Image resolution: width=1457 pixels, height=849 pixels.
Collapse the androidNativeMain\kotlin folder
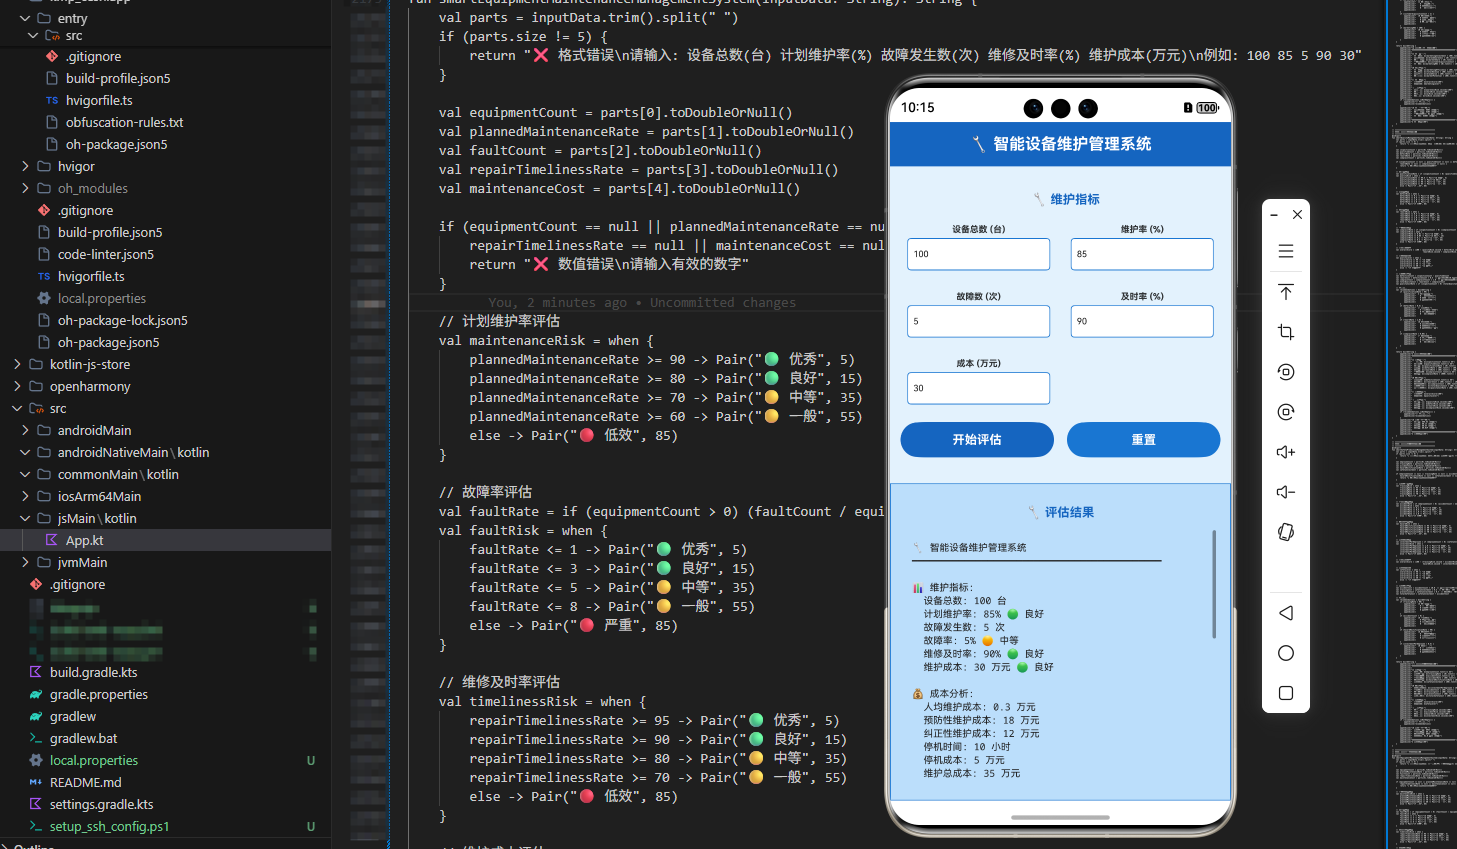pos(25,452)
